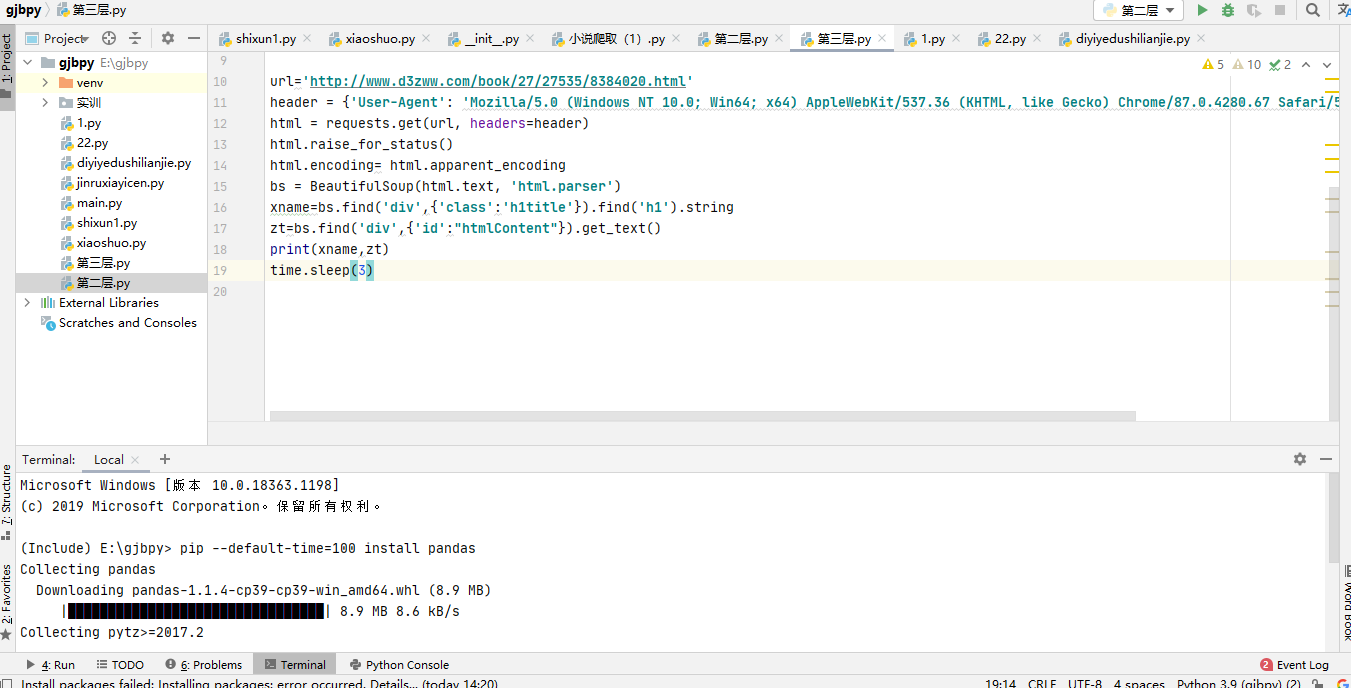The image size is (1351, 688).
Task: Close the 1.py editor tab
Action: tap(957, 39)
